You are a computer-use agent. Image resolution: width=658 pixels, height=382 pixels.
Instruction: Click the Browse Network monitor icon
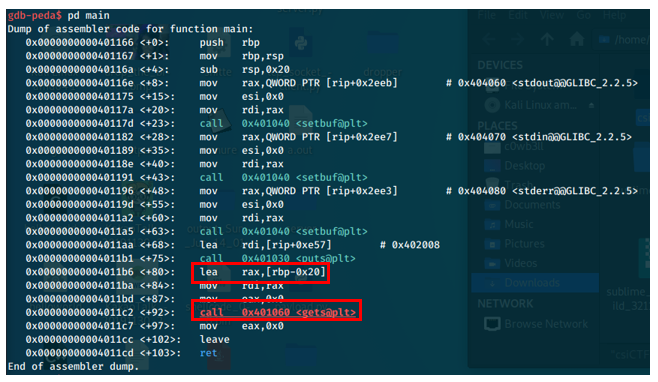click(492, 324)
